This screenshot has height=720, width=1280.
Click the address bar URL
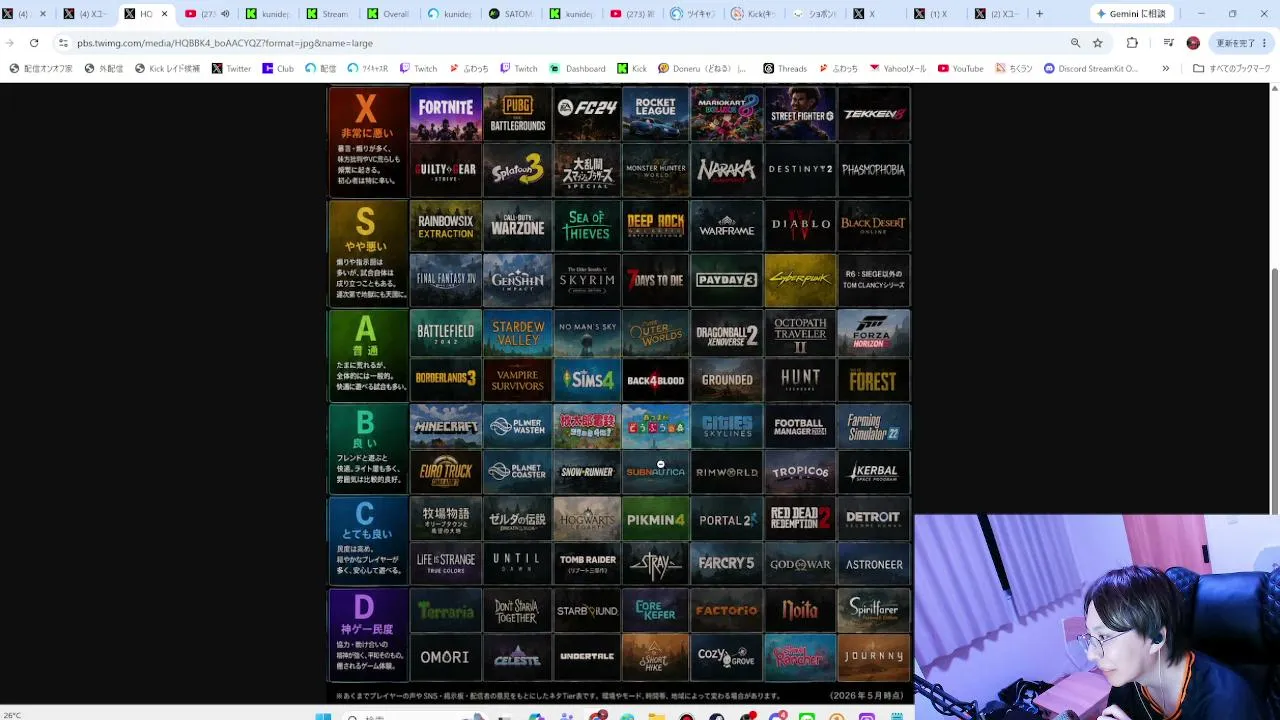(x=225, y=43)
